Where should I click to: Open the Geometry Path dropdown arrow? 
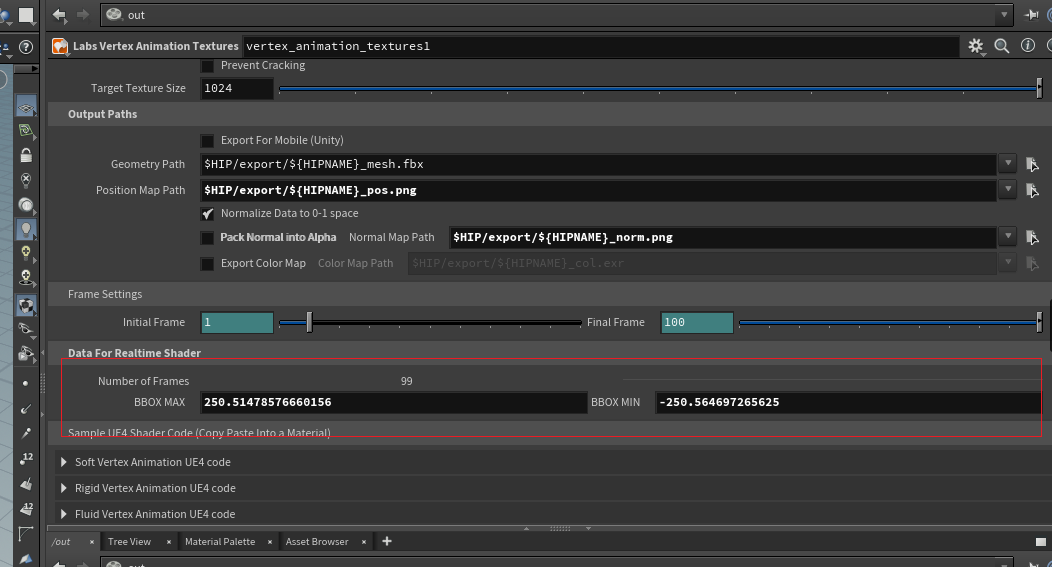(1008, 164)
